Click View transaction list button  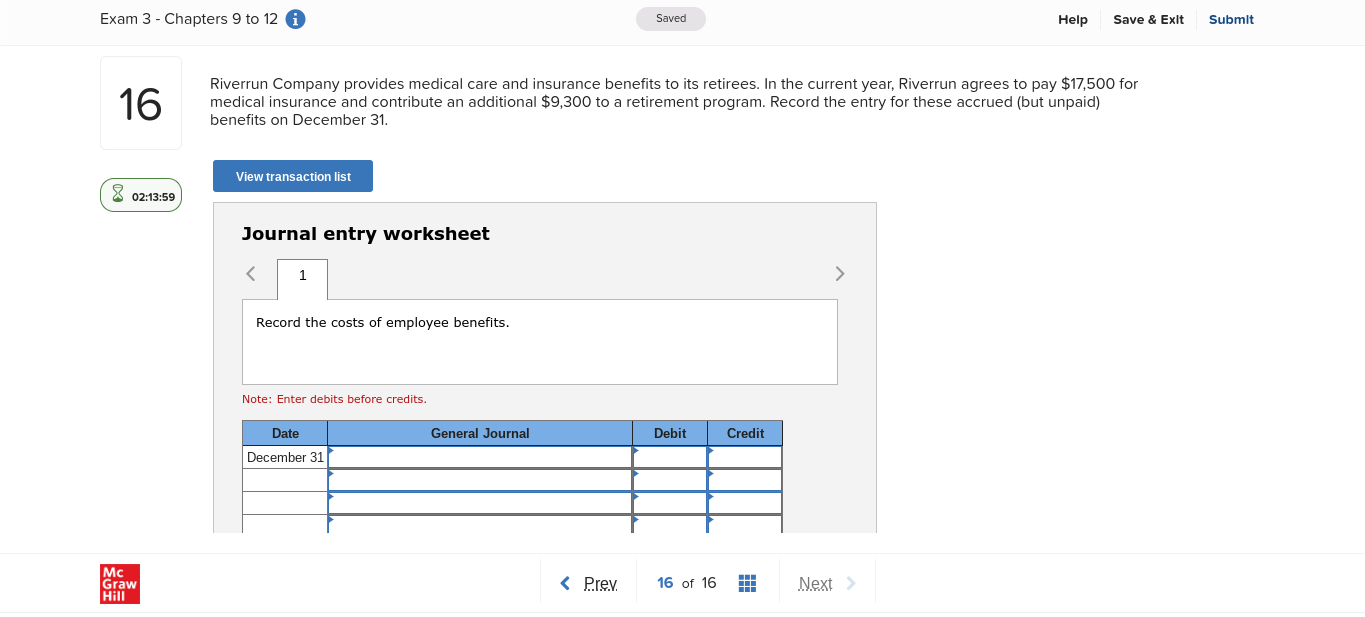pyautogui.click(x=293, y=176)
